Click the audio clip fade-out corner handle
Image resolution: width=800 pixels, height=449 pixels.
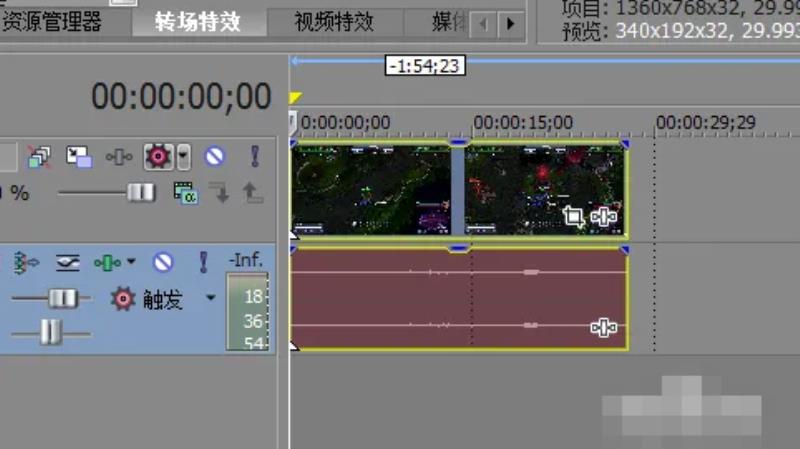click(x=625, y=250)
